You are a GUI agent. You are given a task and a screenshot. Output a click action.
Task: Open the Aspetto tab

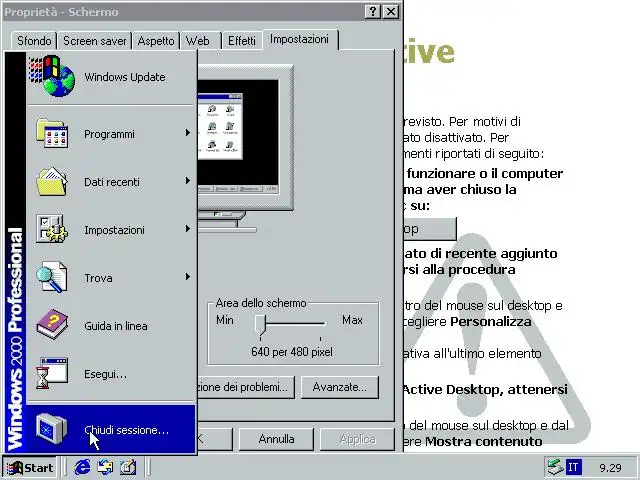156,41
